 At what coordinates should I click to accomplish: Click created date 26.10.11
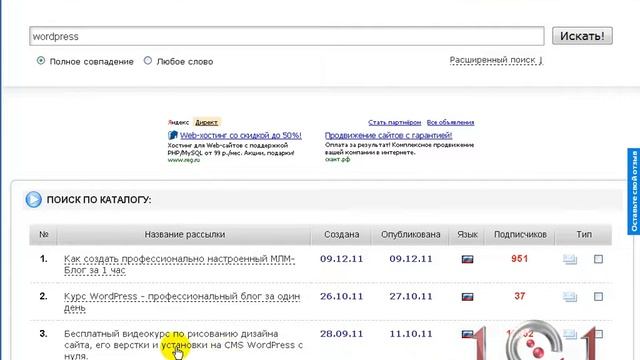point(341,296)
